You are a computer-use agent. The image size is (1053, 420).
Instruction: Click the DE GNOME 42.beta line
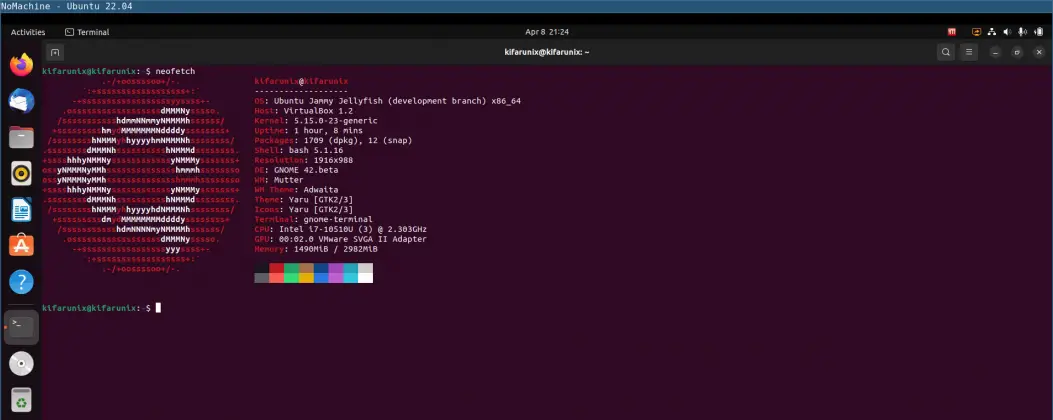296,170
